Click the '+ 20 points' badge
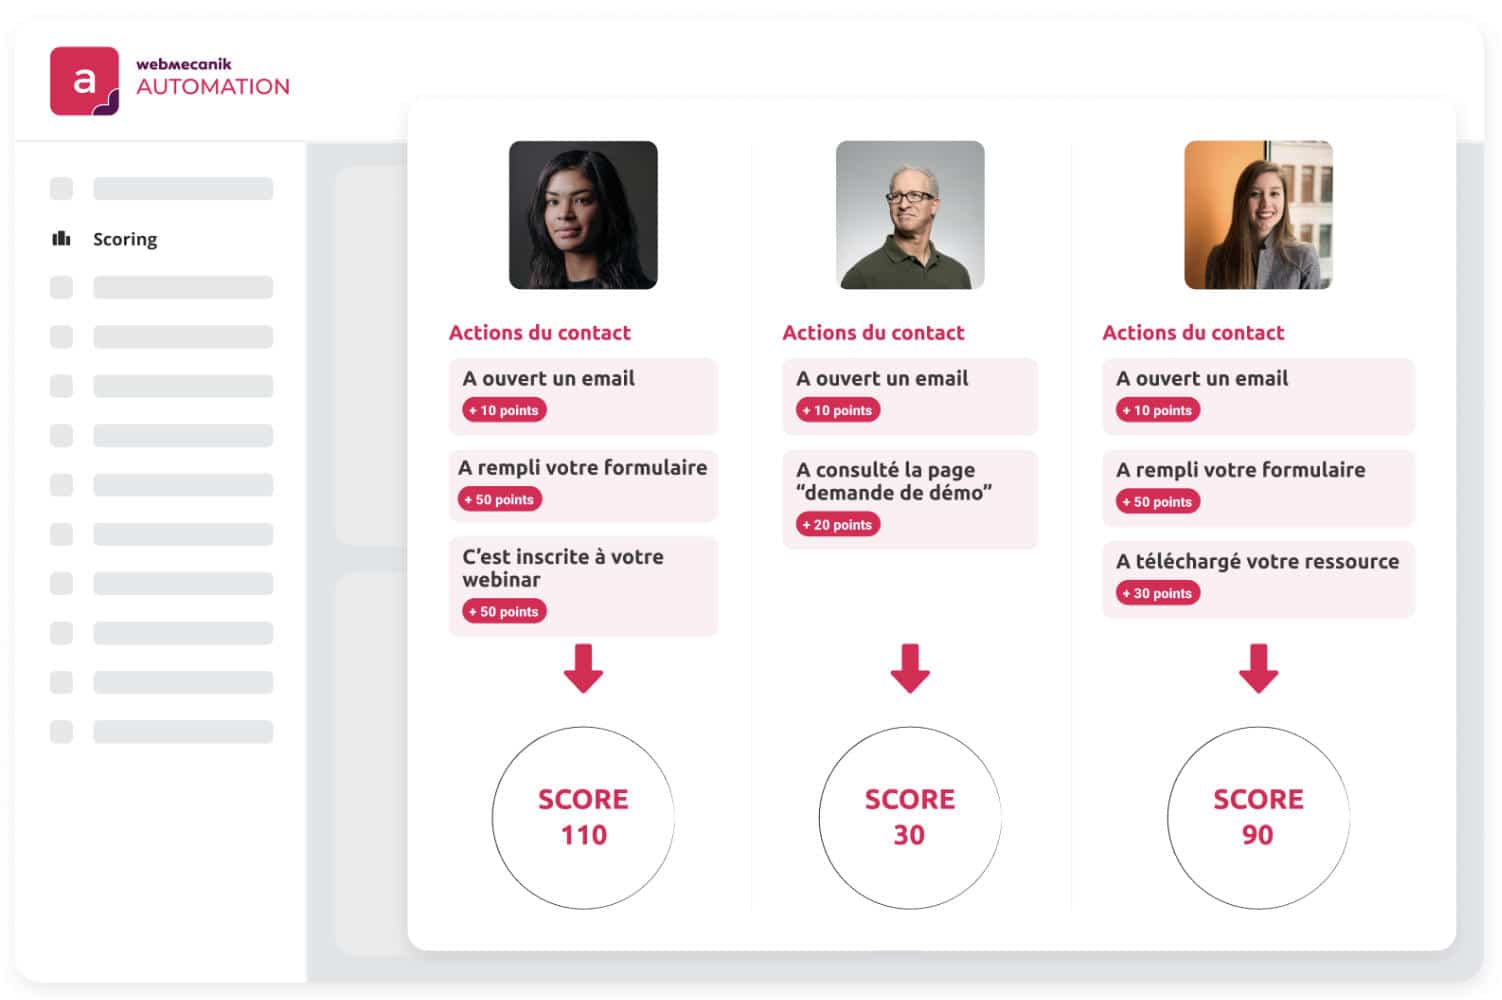Screen dimensions: 1502x1000 click(838, 525)
